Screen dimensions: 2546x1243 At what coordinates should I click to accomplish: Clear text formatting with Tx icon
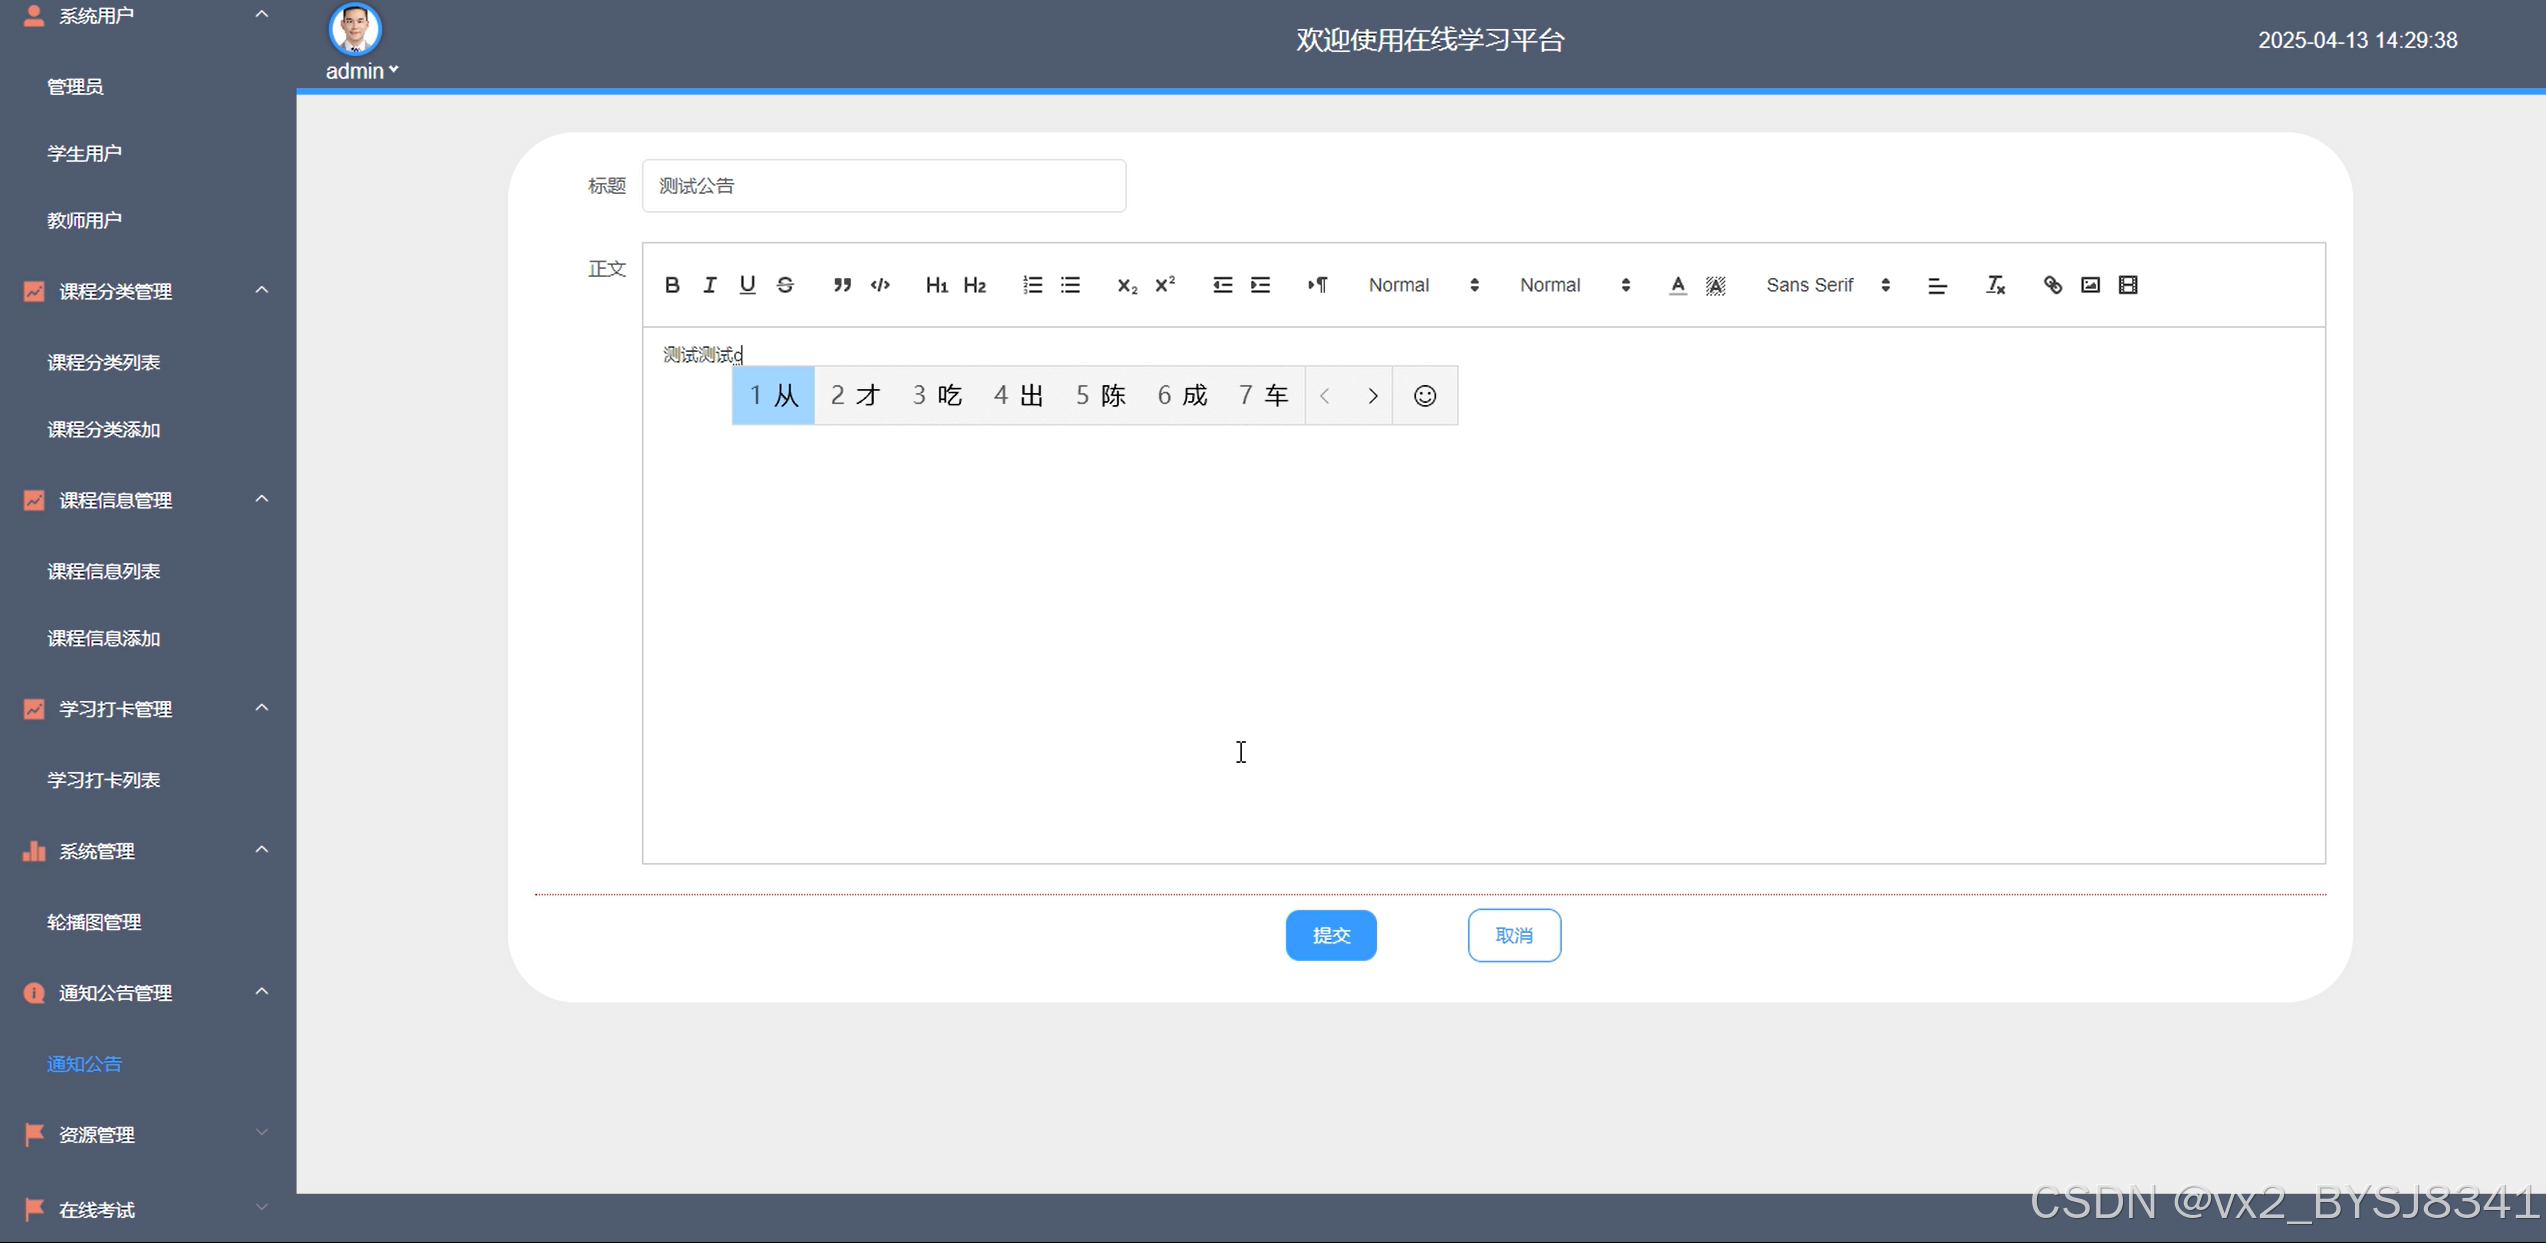[x=1995, y=285]
